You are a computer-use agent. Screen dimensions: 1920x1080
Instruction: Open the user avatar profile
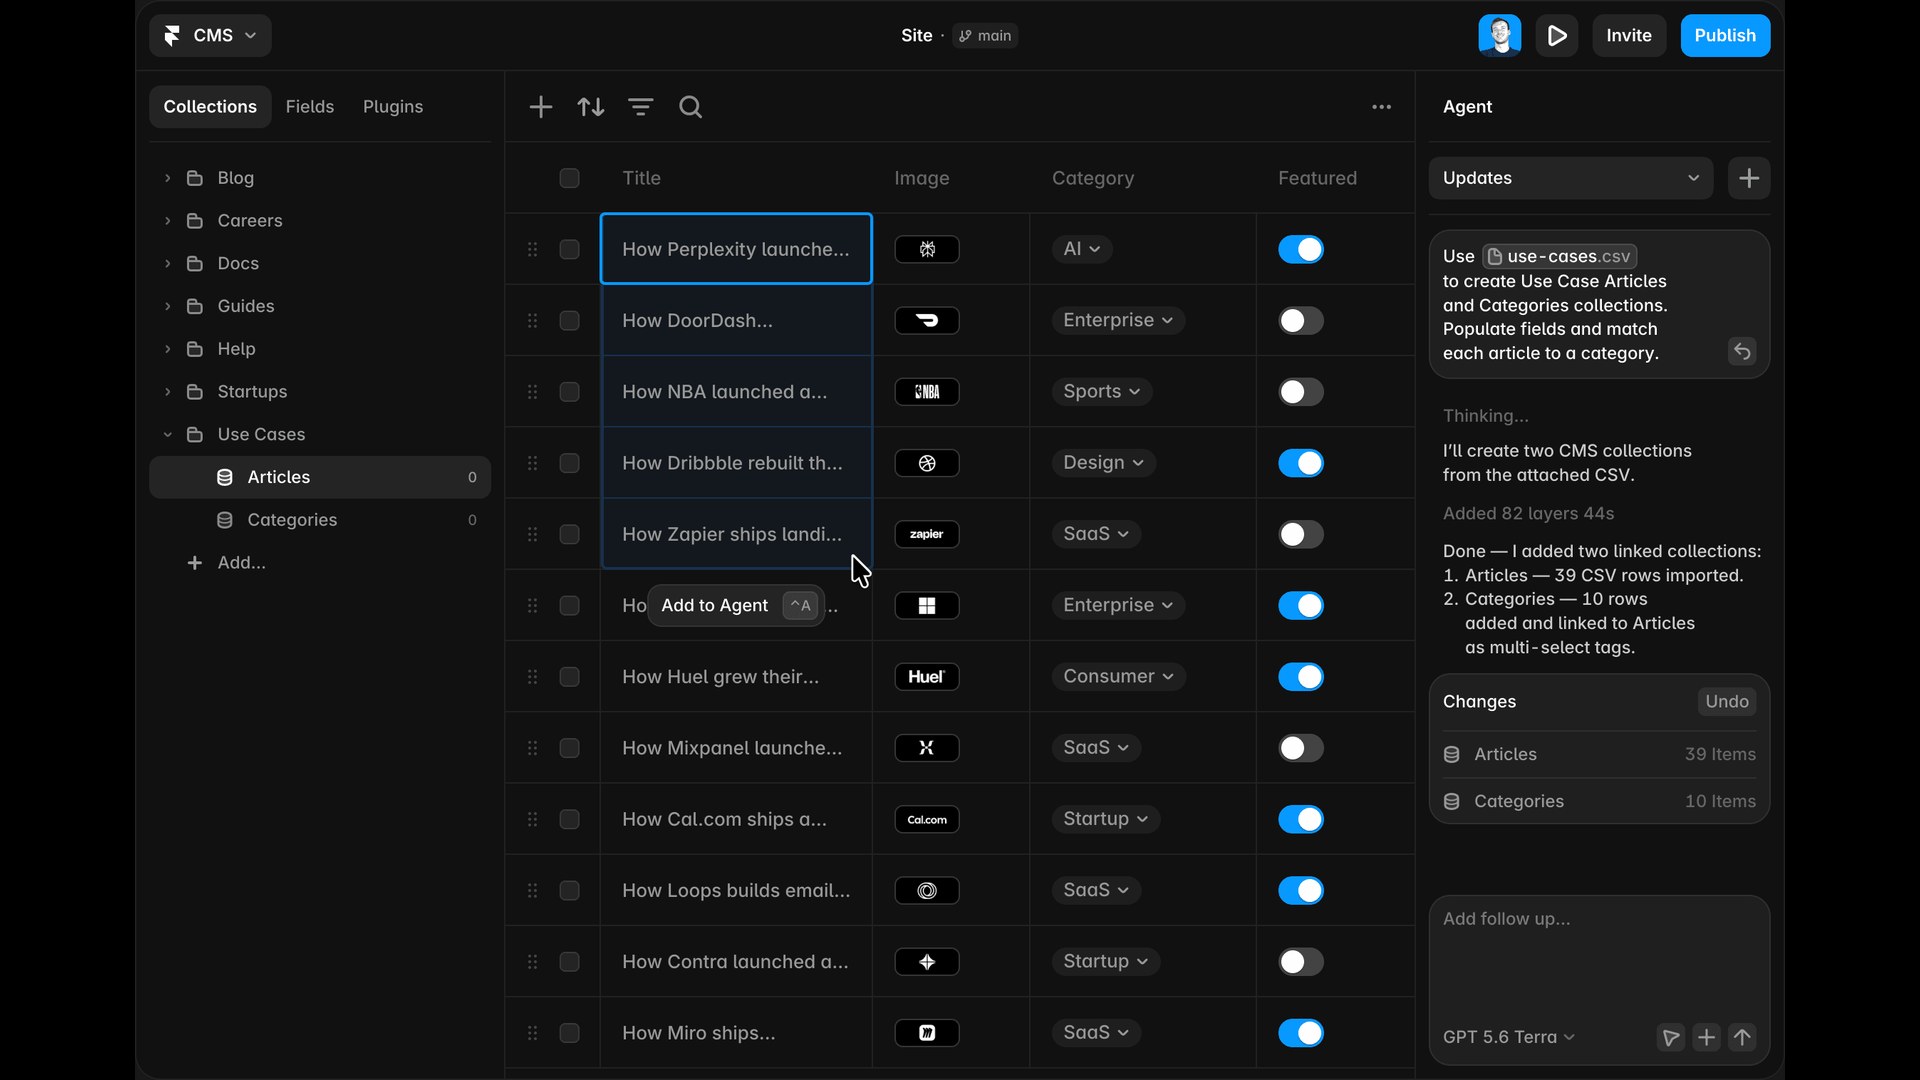(x=1499, y=36)
